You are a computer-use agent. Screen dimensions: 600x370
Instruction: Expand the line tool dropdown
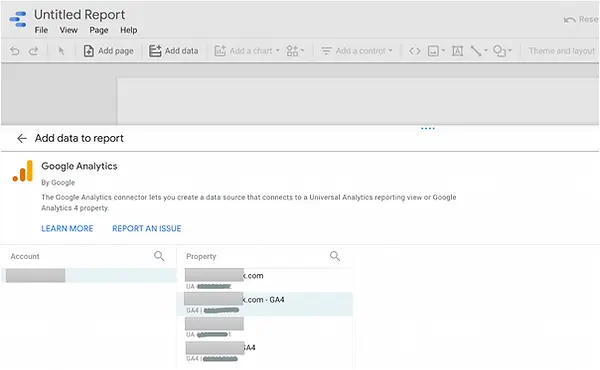point(479,51)
